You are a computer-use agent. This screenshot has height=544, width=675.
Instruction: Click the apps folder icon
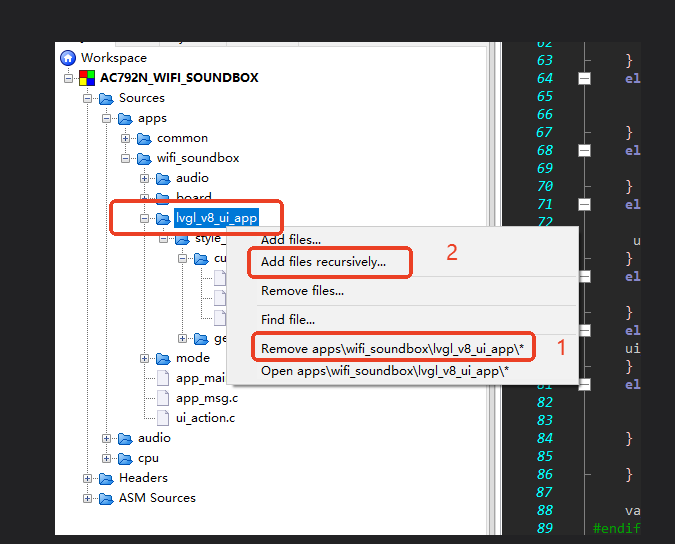pos(125,118)
